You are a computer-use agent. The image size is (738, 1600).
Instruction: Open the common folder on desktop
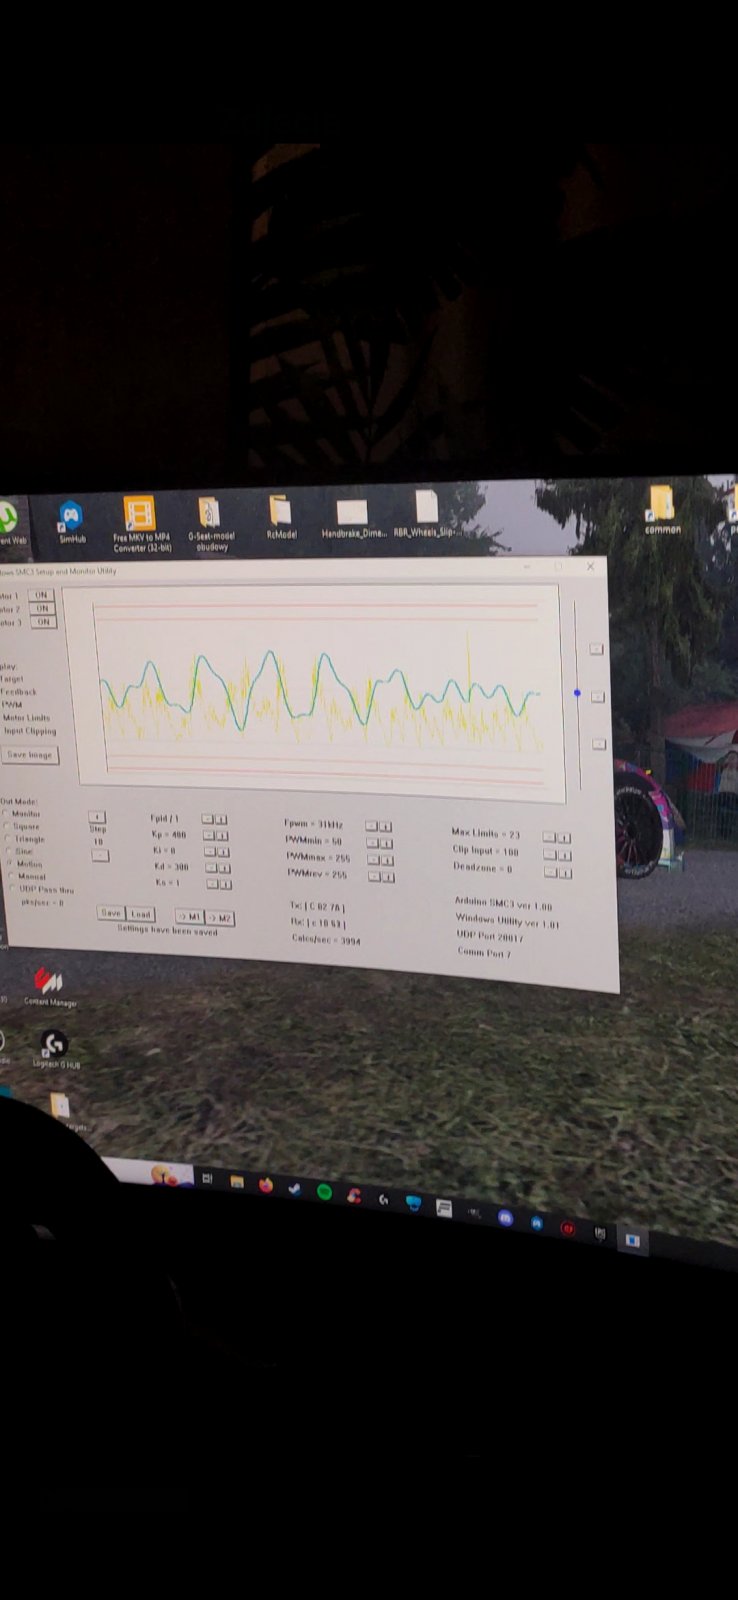pos(662,510)
